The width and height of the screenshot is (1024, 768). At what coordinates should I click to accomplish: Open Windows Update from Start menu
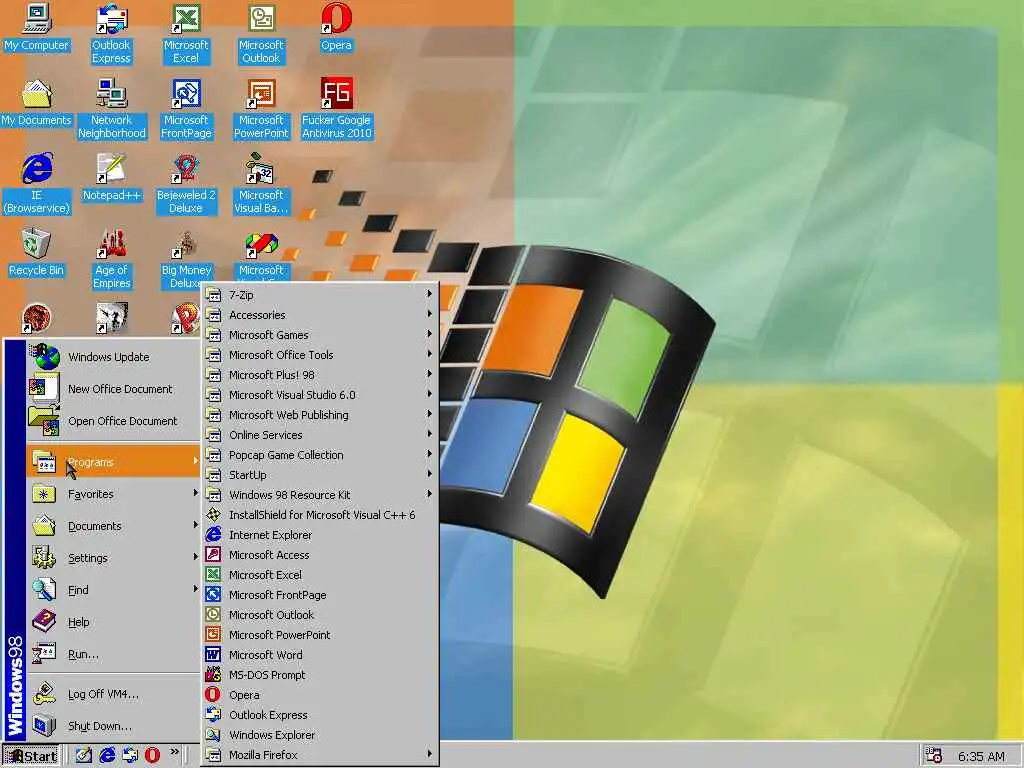click(x=113, y=357)
